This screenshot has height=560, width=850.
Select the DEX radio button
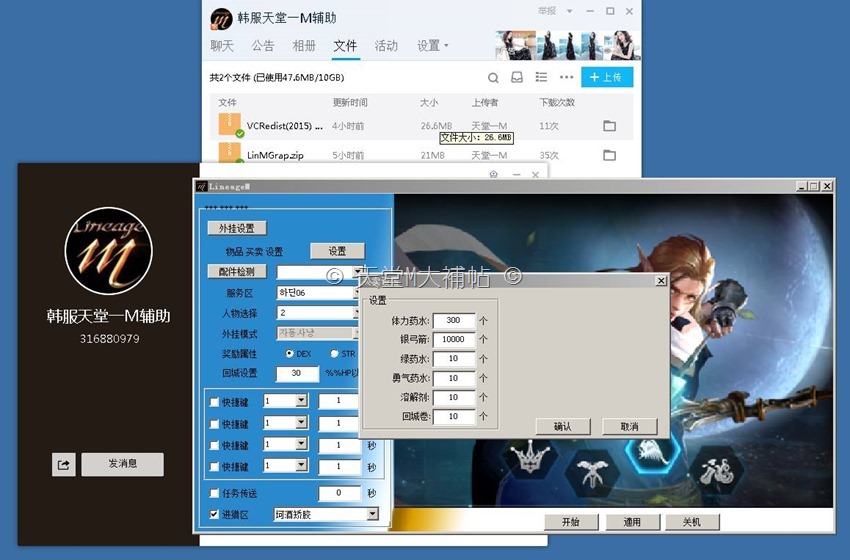click(289, 353)
